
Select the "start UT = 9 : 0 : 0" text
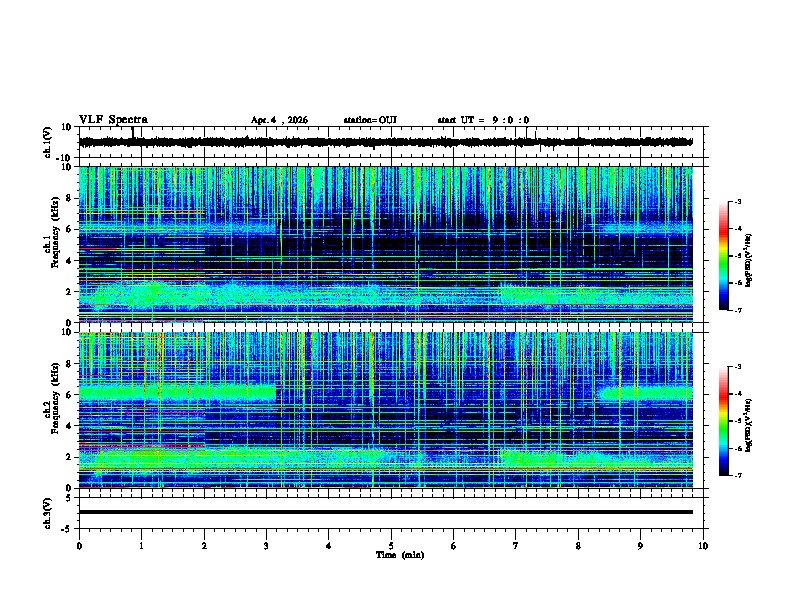483,120
